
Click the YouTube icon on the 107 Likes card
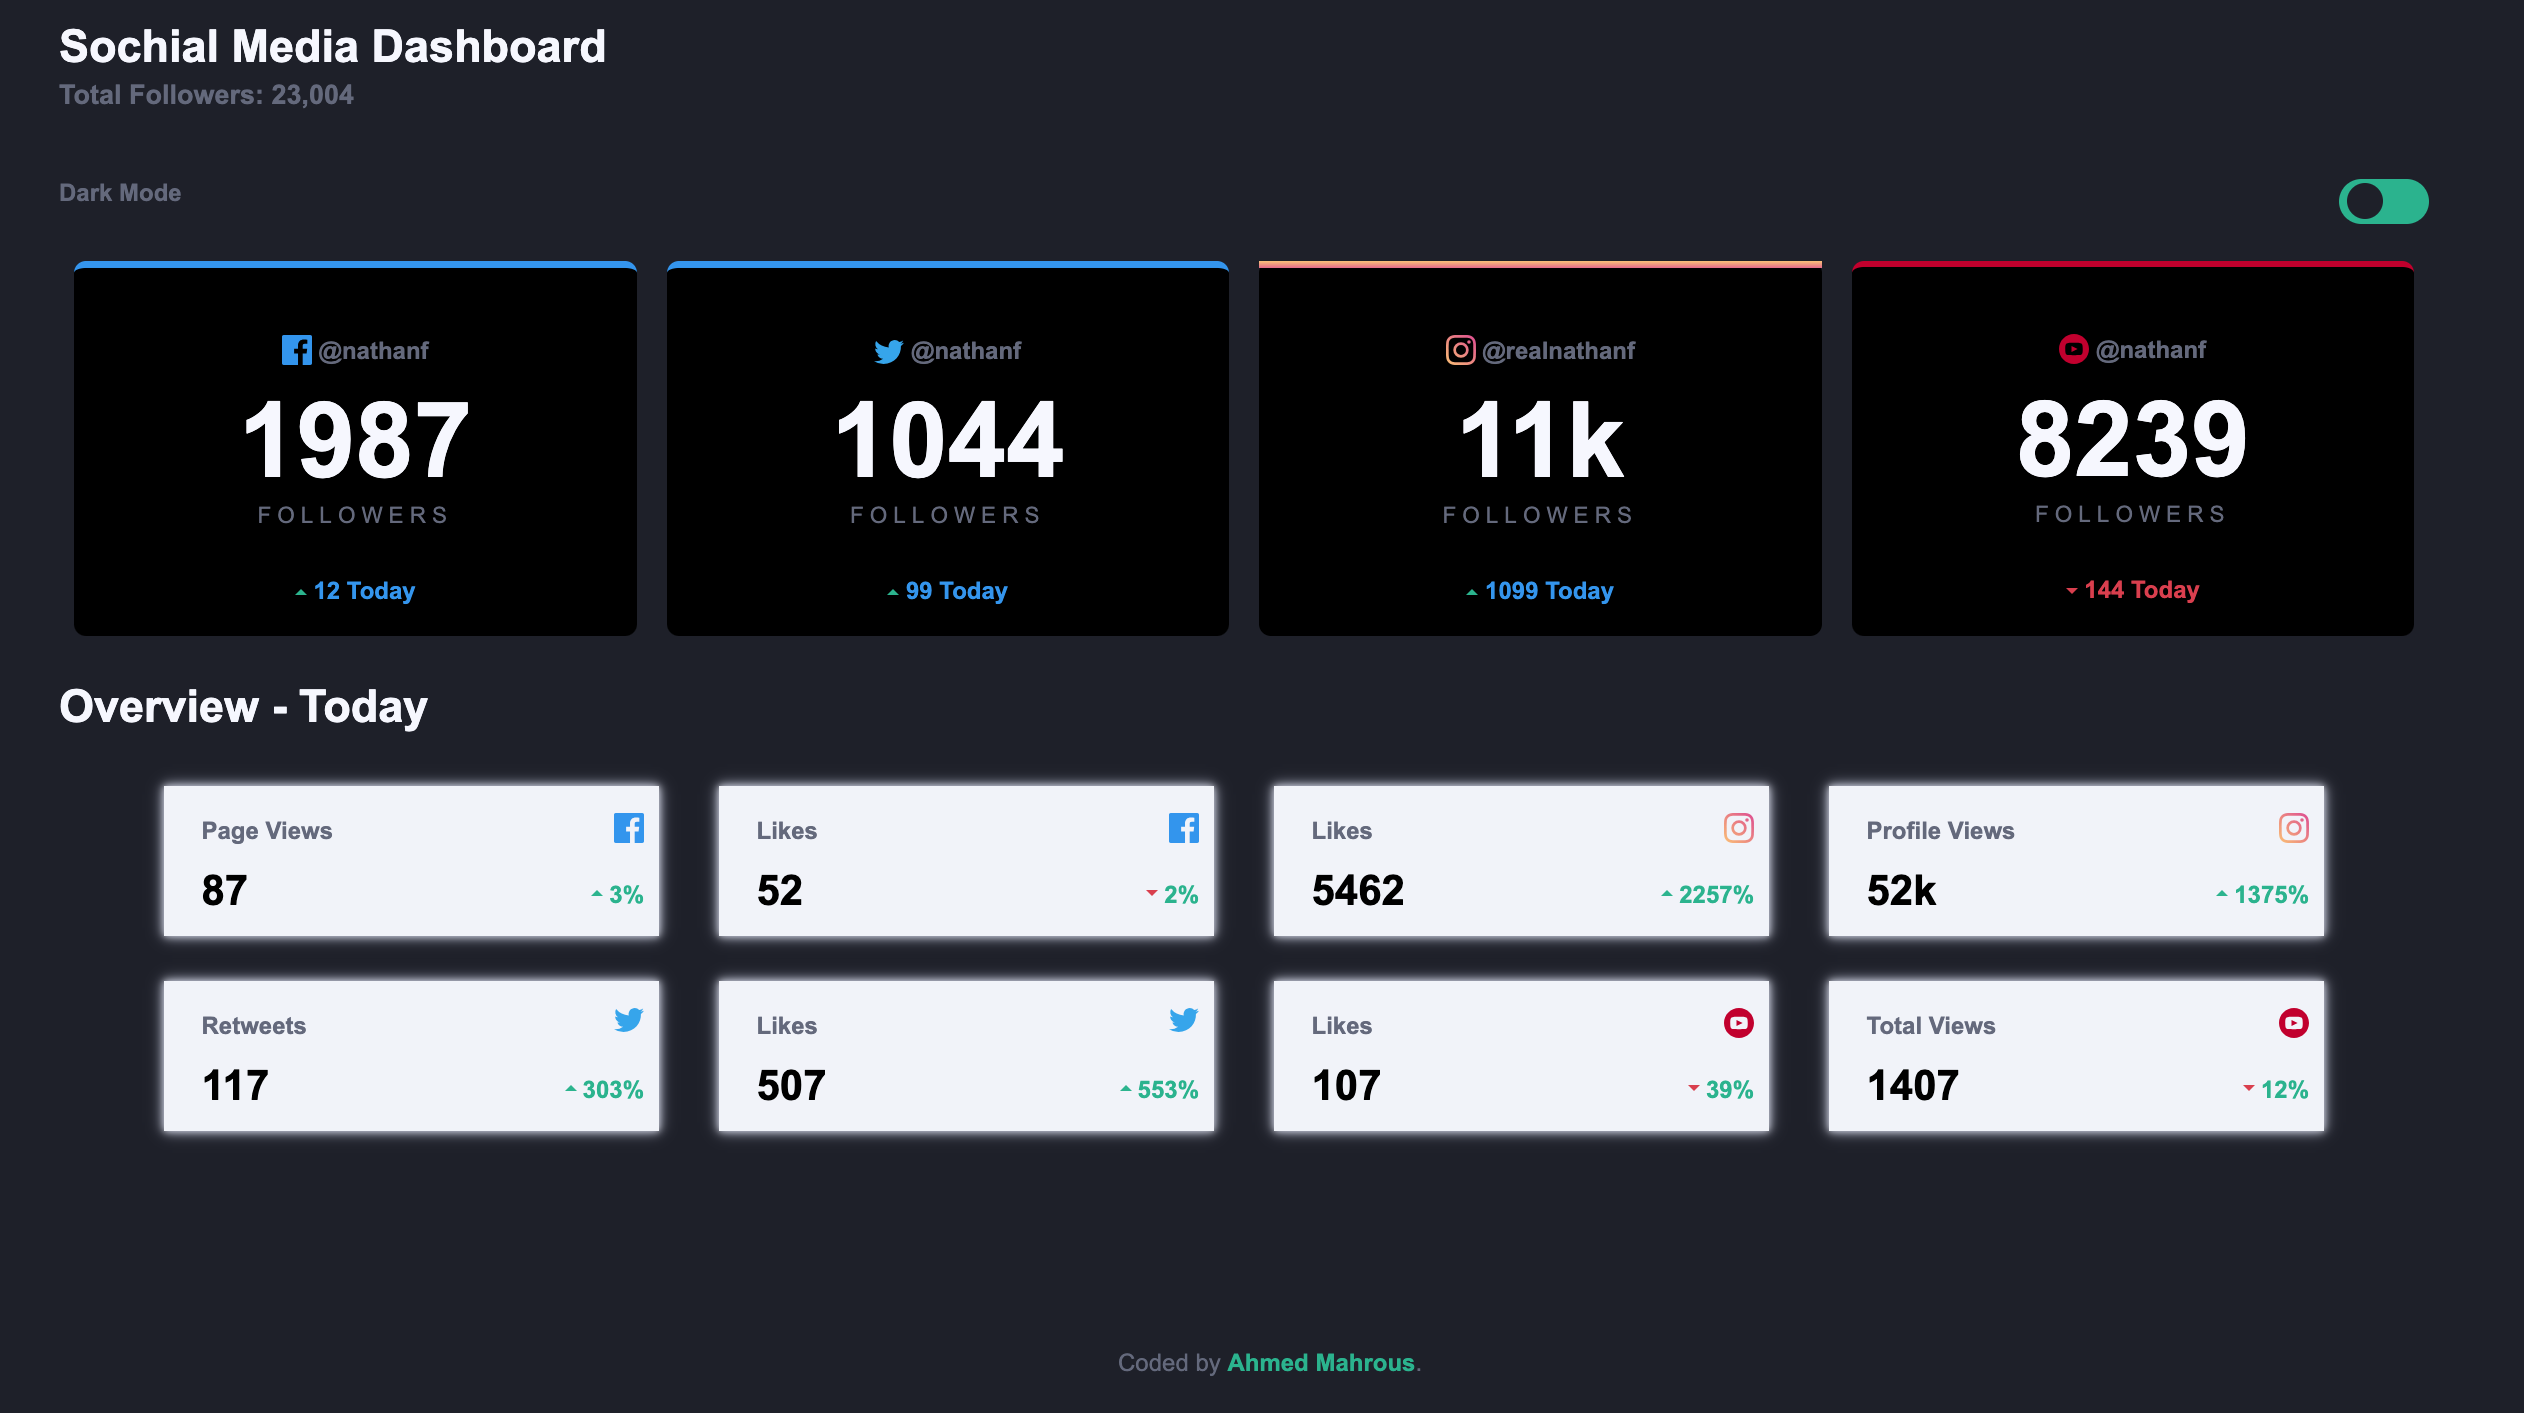1738,1022
